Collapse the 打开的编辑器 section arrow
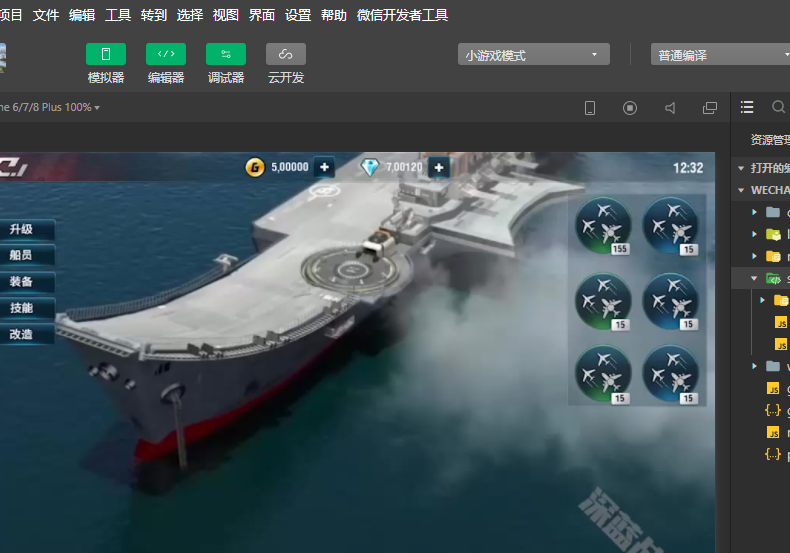The image size is (790, 553). (x=741, y=168)
